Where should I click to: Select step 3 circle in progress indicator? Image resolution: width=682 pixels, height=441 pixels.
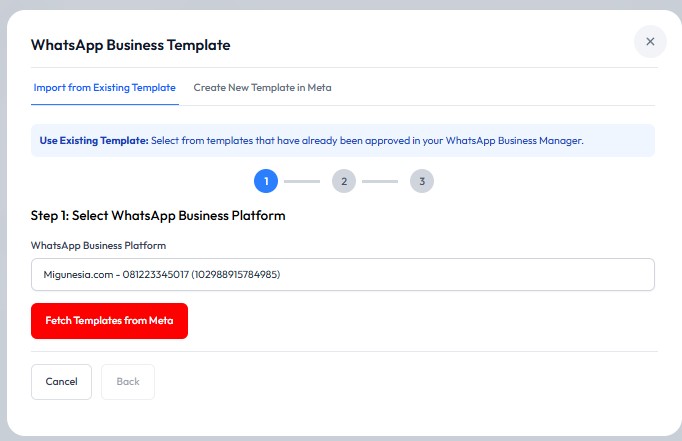pos(421,181)
